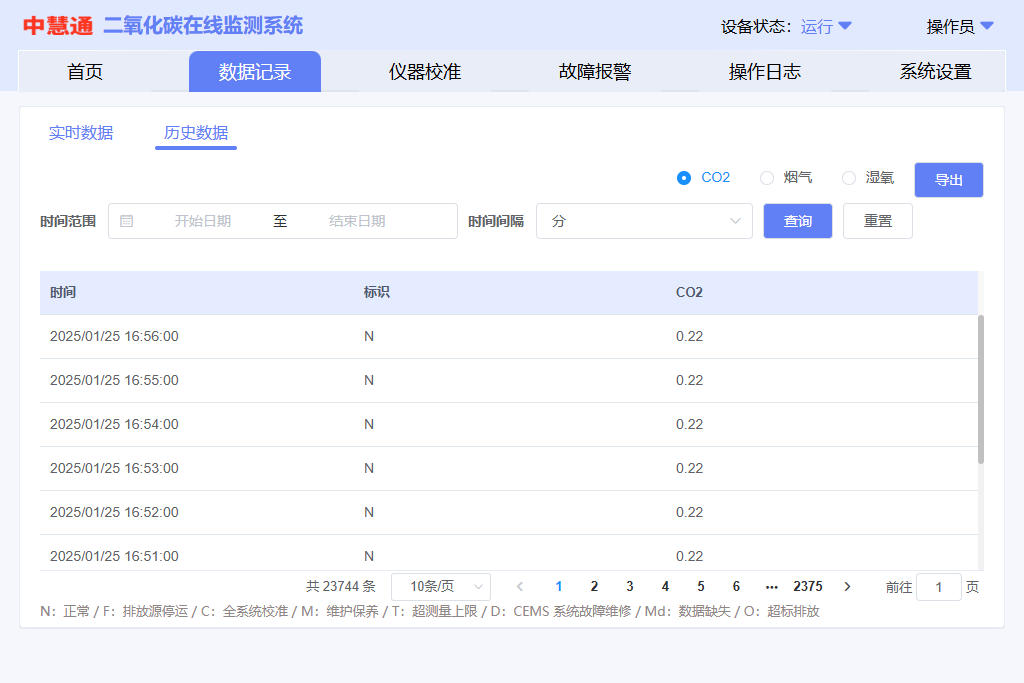Open the 10条/页 page size dropdown
The width and height of the screenshot is (1024, 683).
click(x=441, y=586)
